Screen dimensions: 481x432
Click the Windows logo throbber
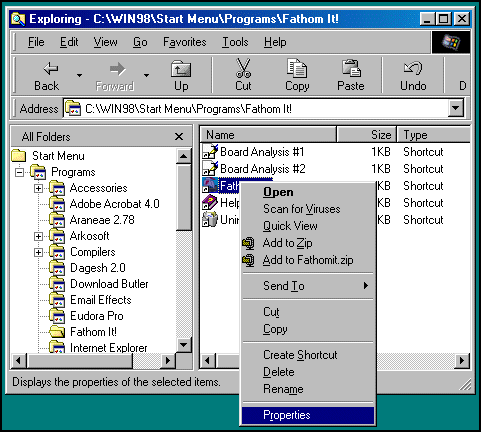tap(451, 42)
